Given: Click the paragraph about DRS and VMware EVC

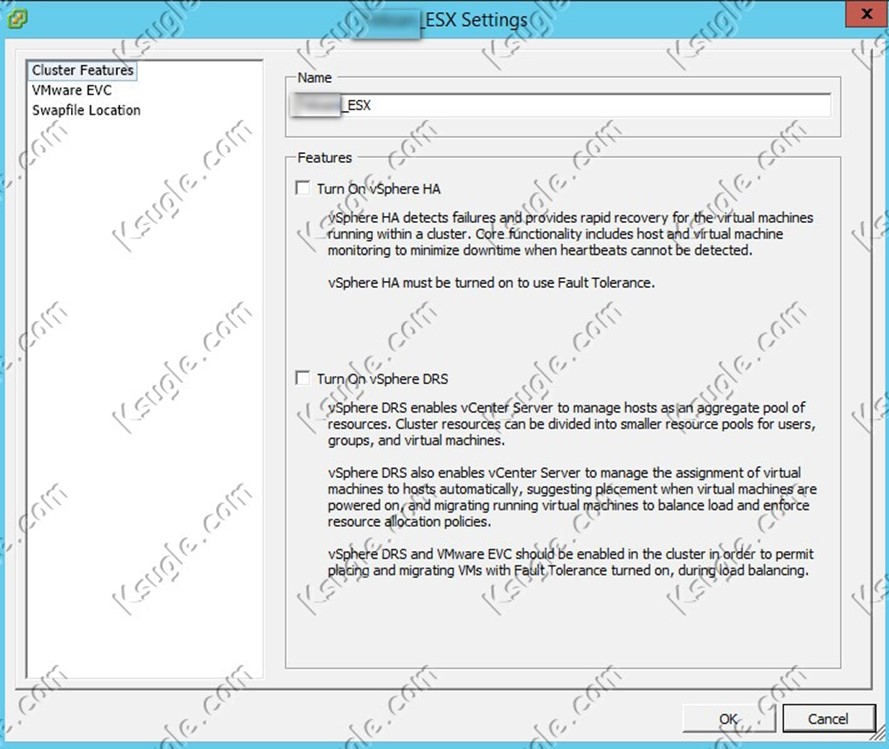Looking at the screenshot, I should pos(567,561).
